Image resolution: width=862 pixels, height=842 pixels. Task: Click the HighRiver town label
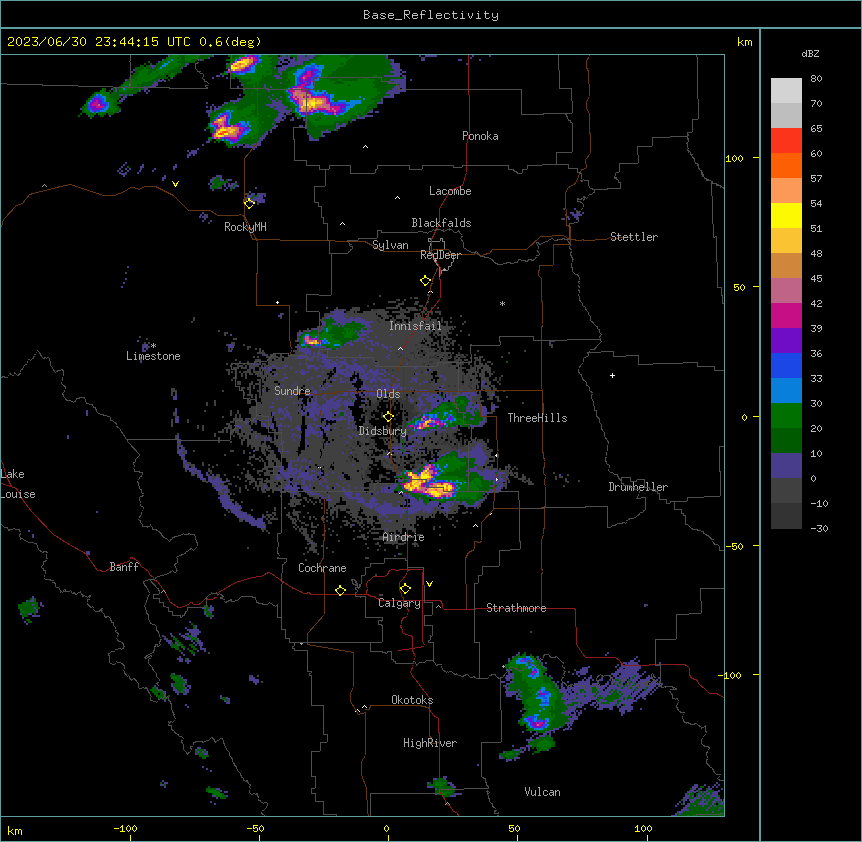pyautogui.click(x=430, y=743)
